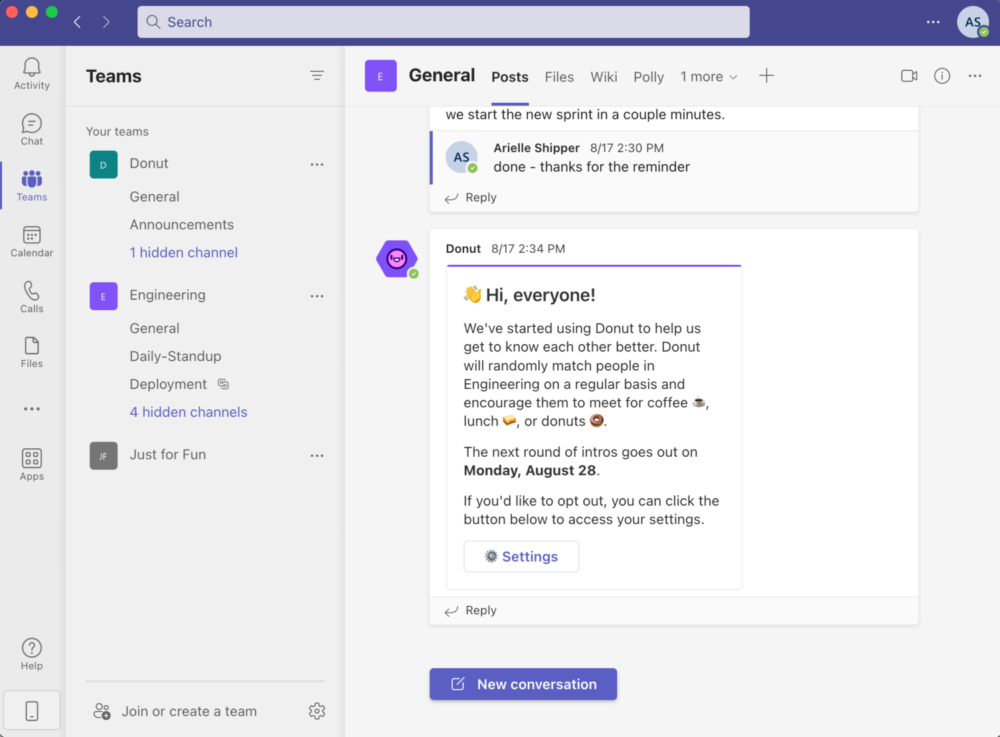Viewport: 1000px width, 737px height.
Task: Reply to Arielle Shipper's thread
Action: click(x=471, y=198)
